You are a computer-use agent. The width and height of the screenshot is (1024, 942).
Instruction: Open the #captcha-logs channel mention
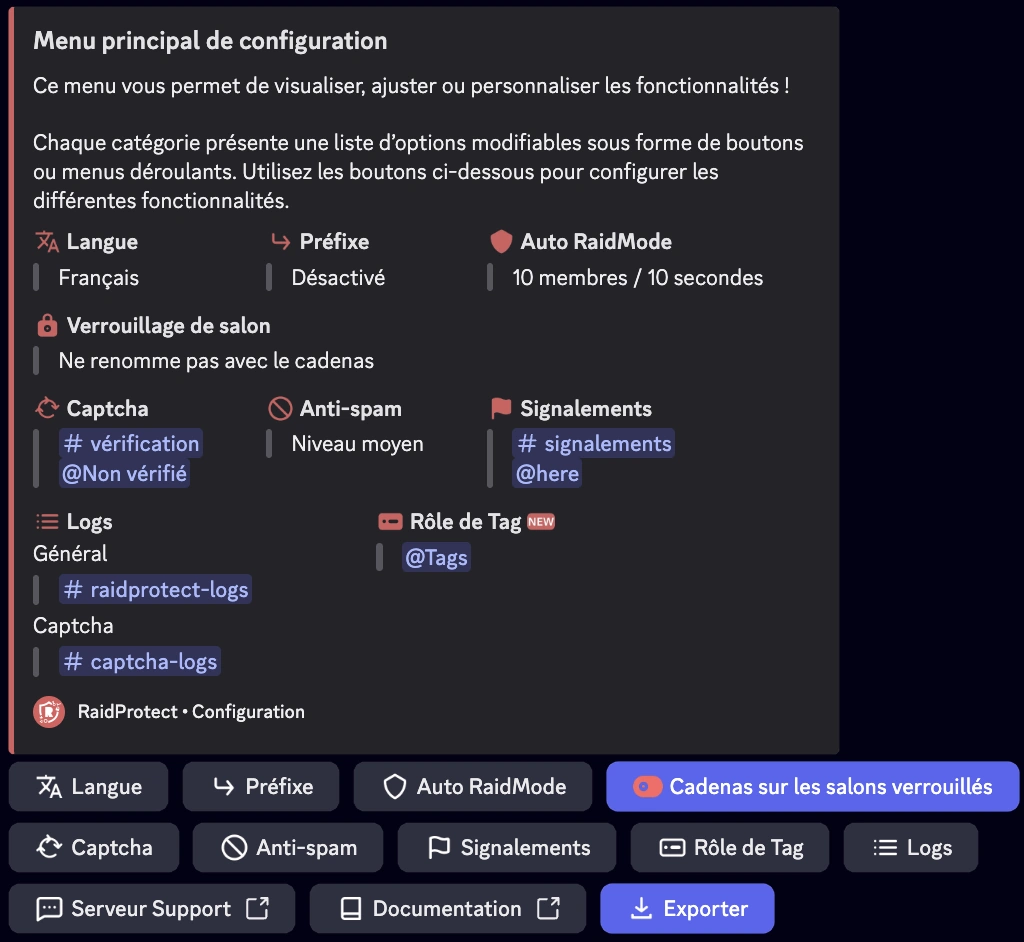pos(140,661)
